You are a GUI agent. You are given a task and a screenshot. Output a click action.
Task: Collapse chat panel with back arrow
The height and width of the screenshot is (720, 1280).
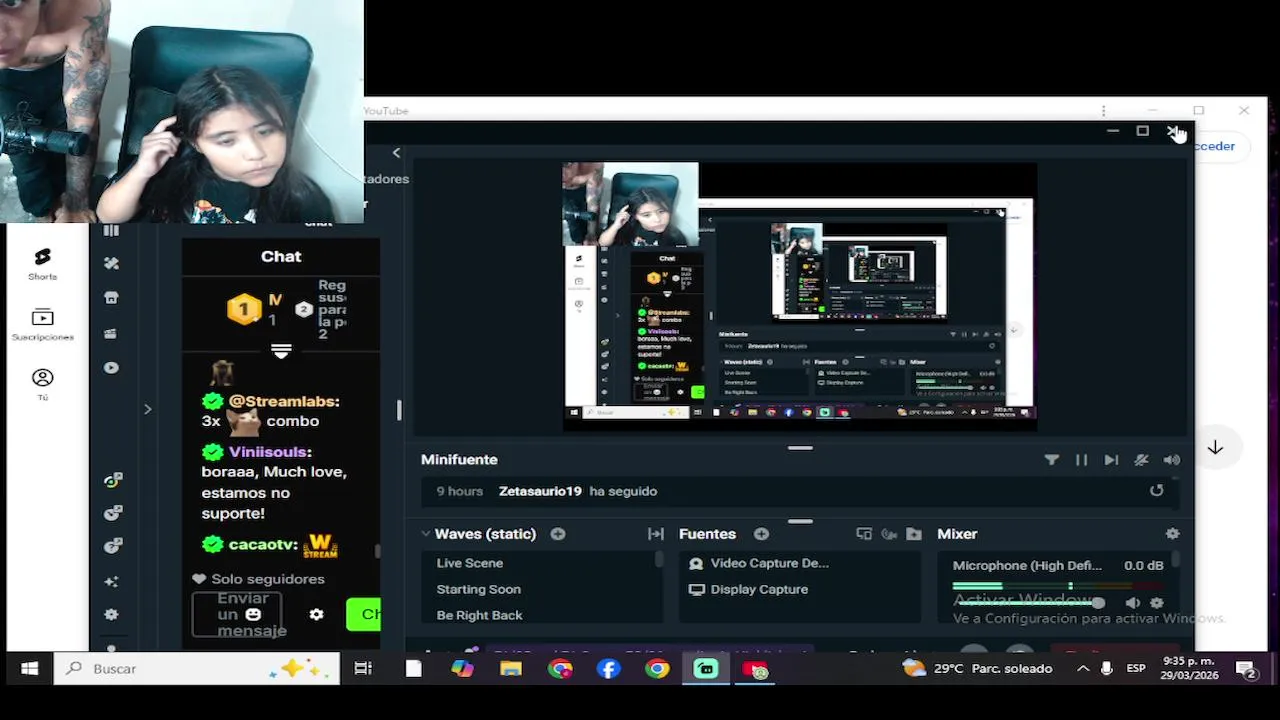point(396,153)
